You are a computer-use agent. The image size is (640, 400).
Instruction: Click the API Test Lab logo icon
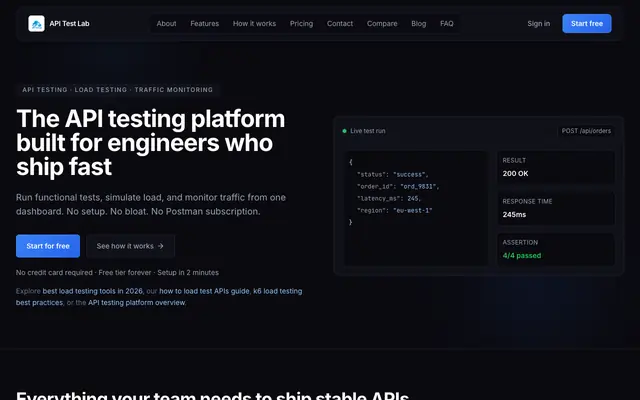[x=36, y=24]
